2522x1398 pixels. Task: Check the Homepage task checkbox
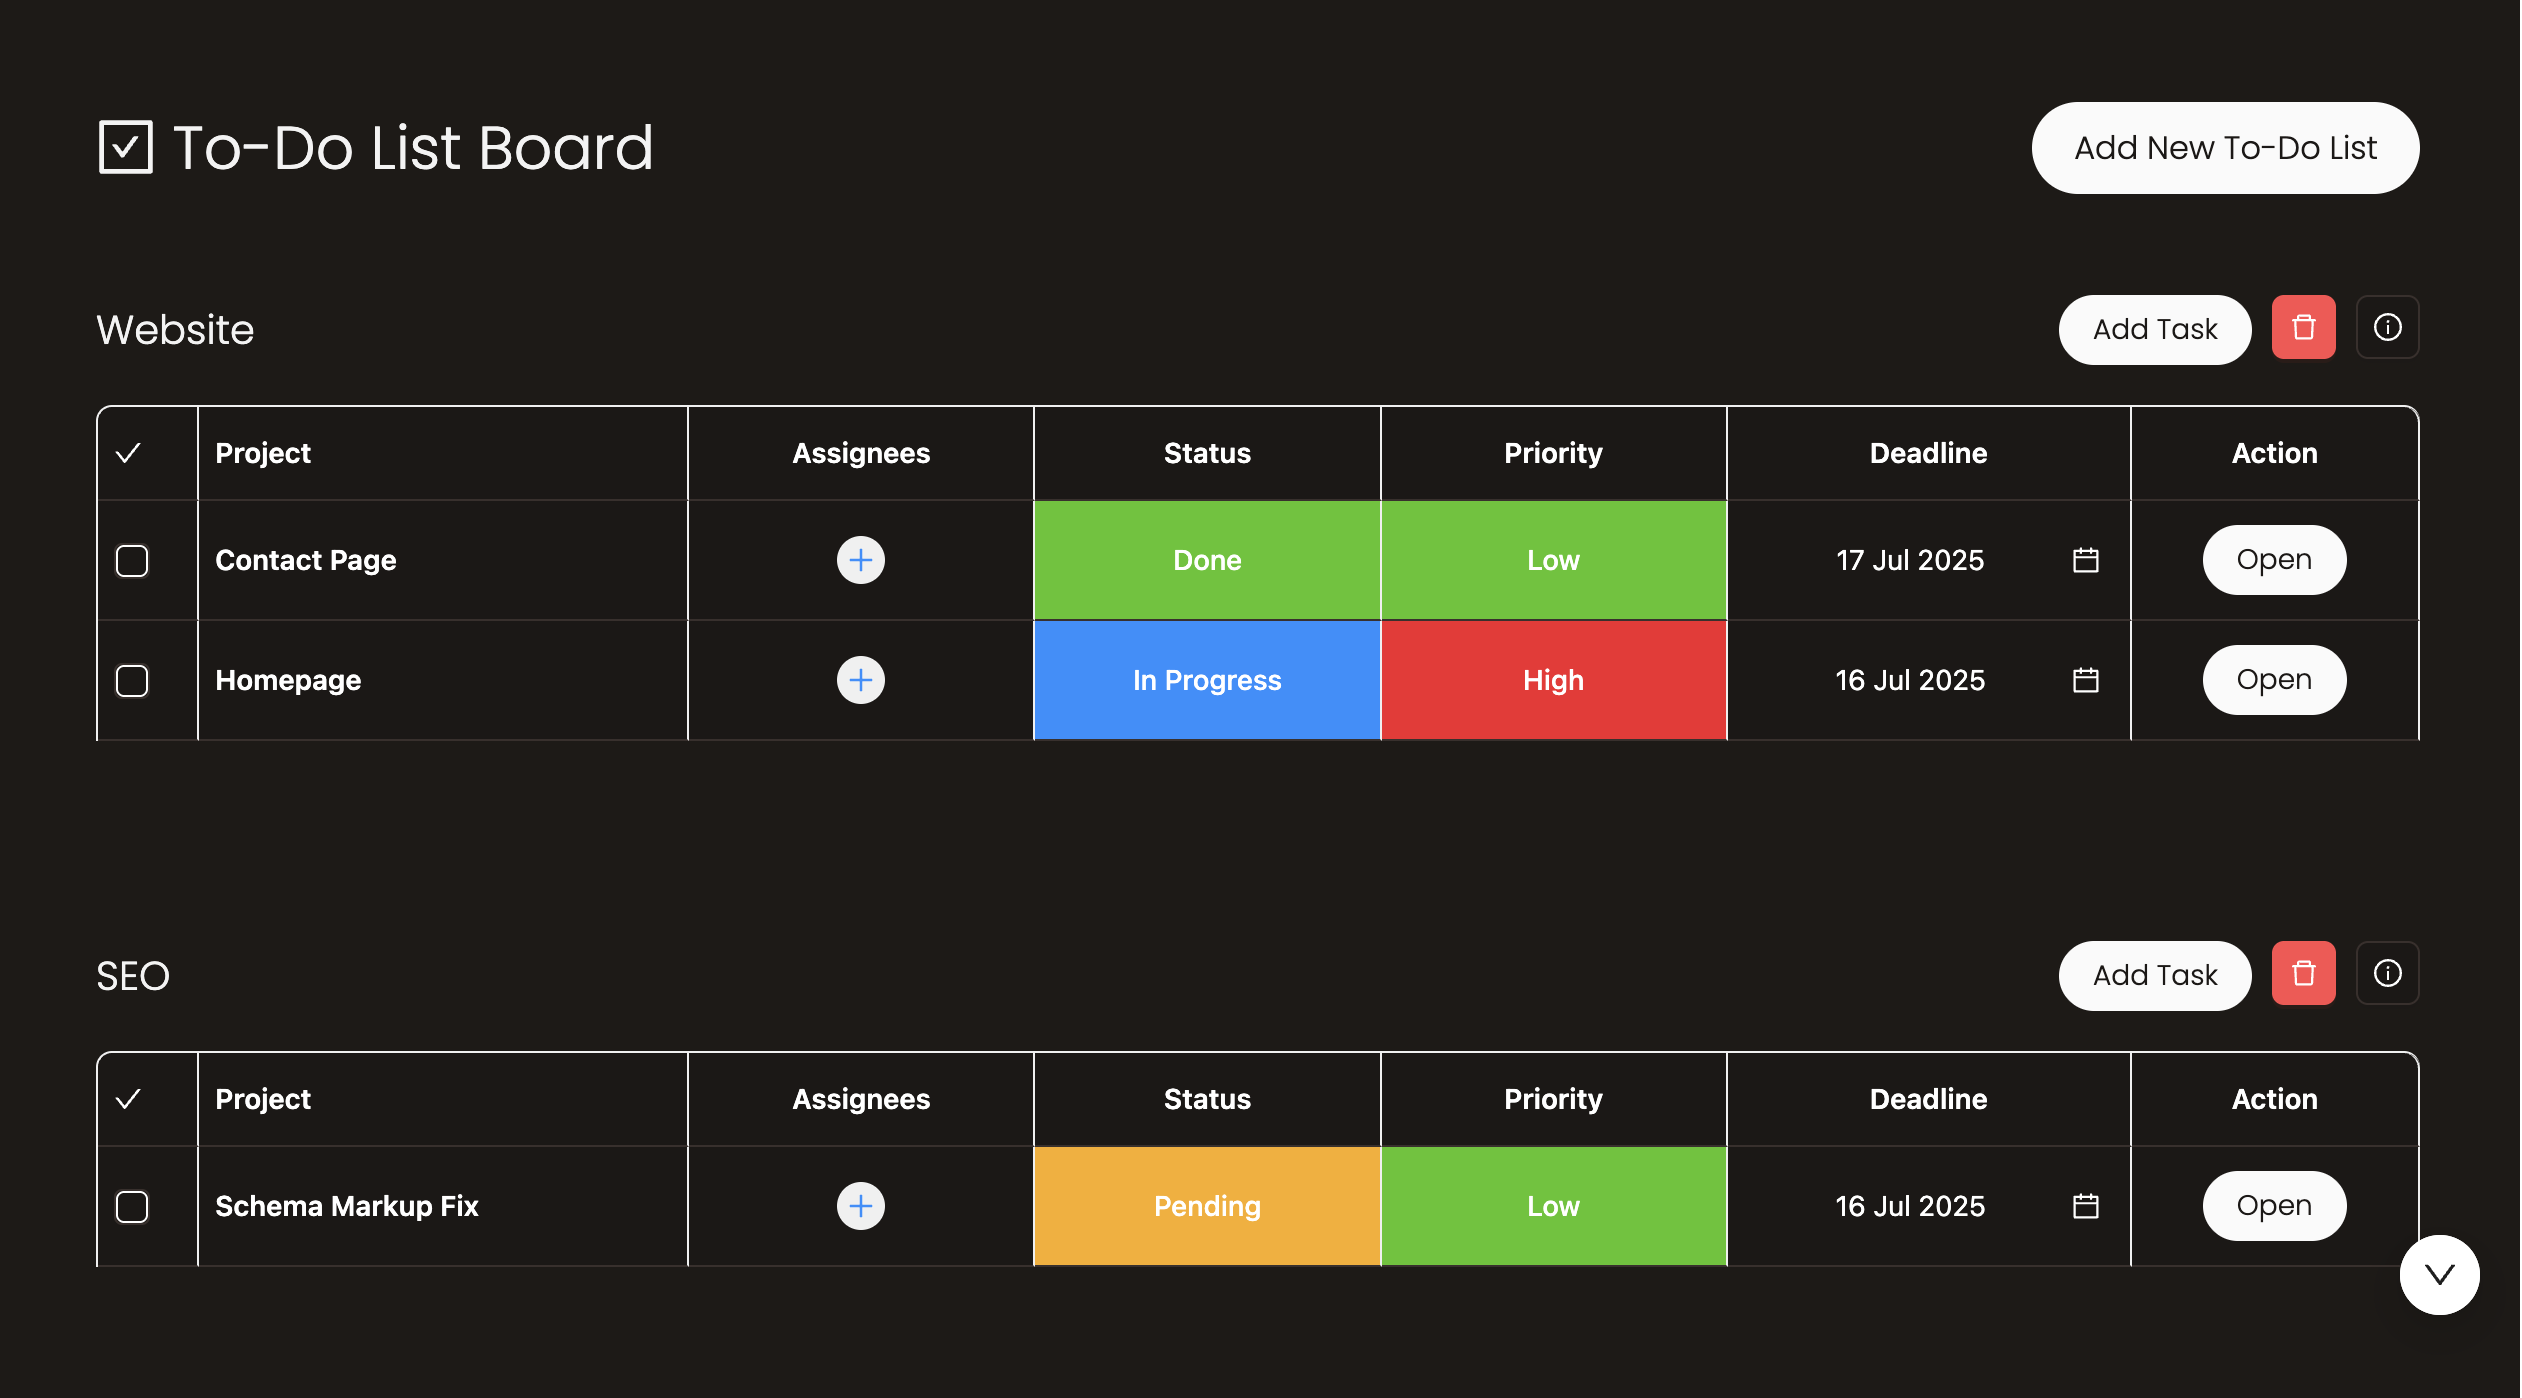(132, 680)
